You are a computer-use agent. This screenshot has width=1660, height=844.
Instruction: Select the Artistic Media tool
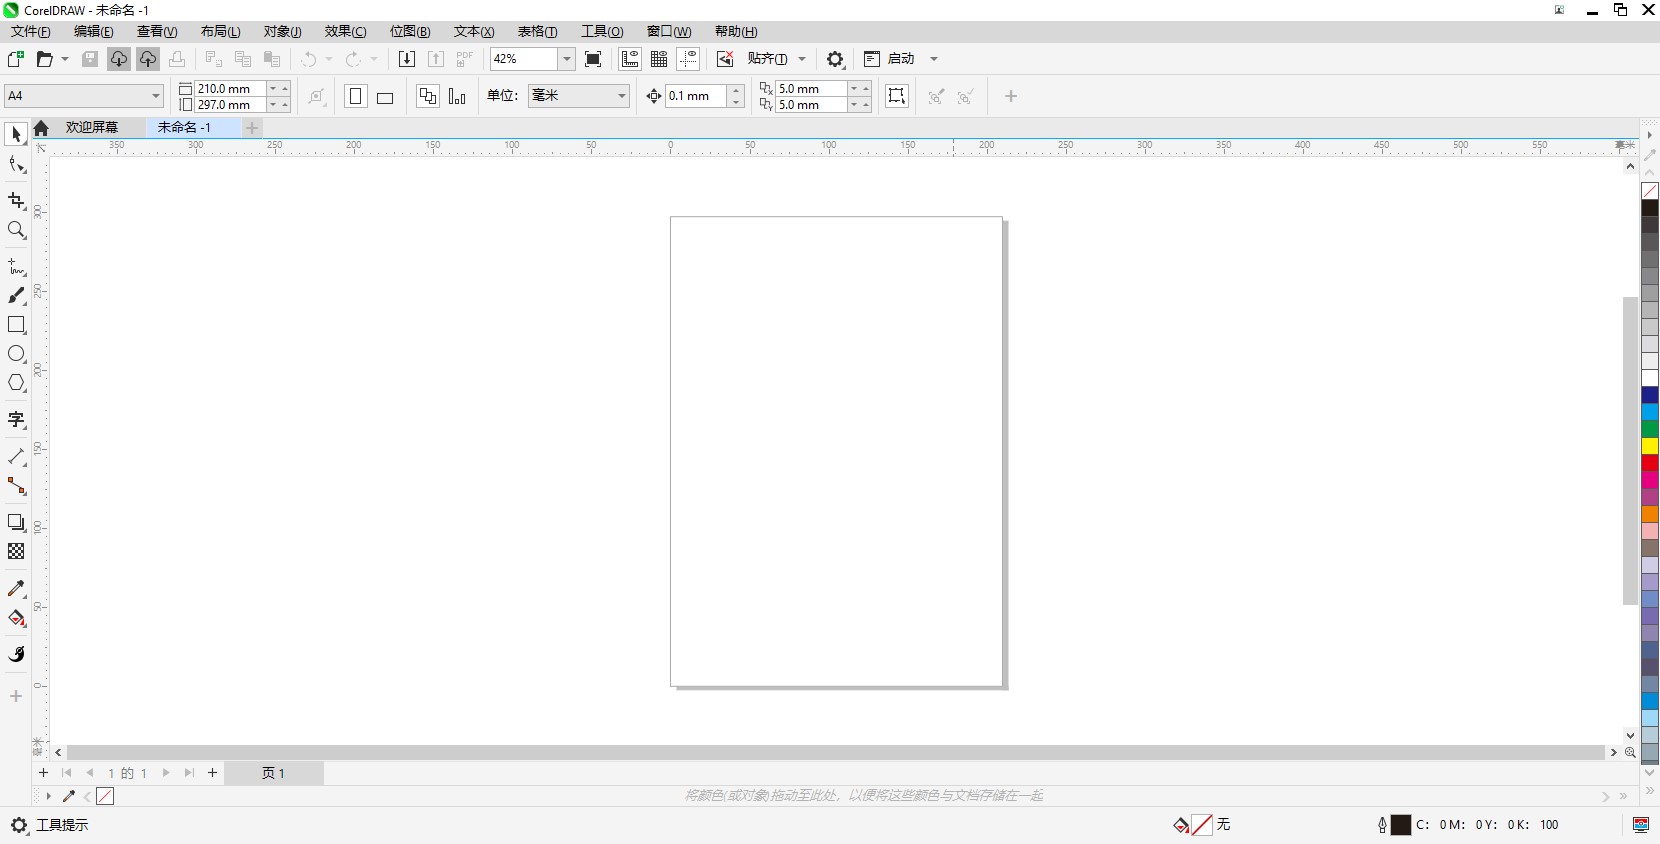(x=16, y=296)
